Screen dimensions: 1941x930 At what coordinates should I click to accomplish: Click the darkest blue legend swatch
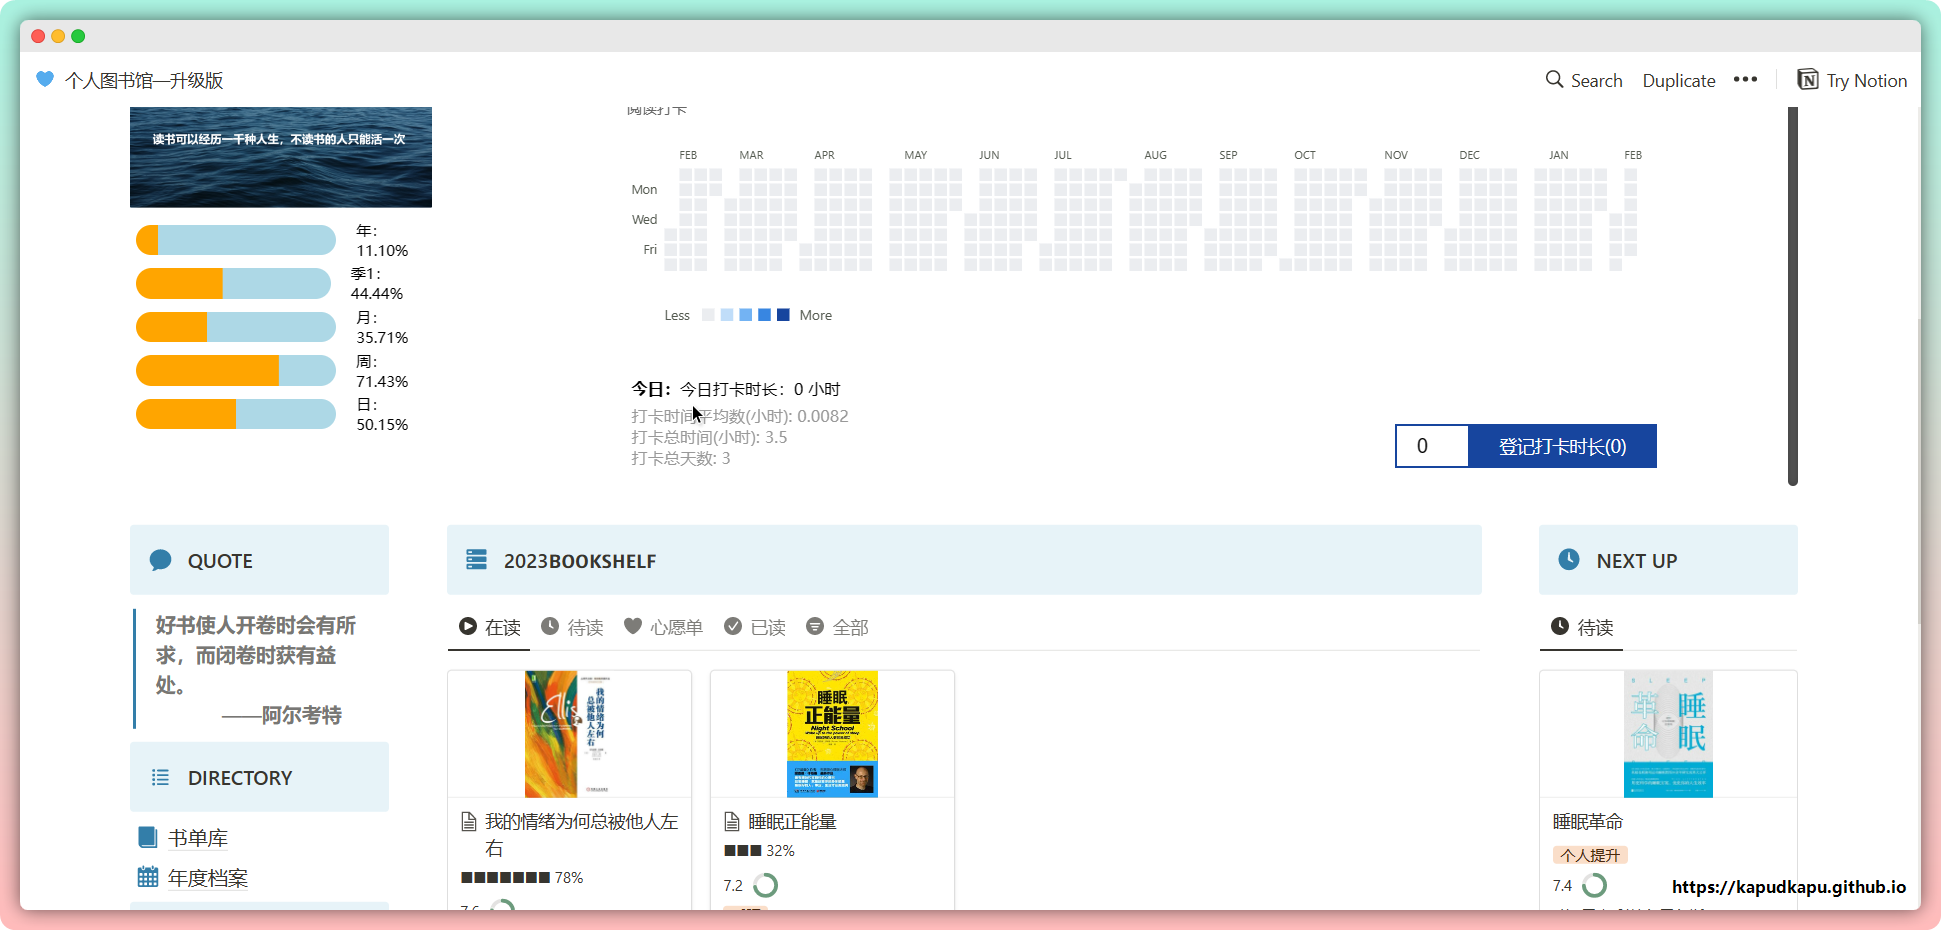click(783, 315)
